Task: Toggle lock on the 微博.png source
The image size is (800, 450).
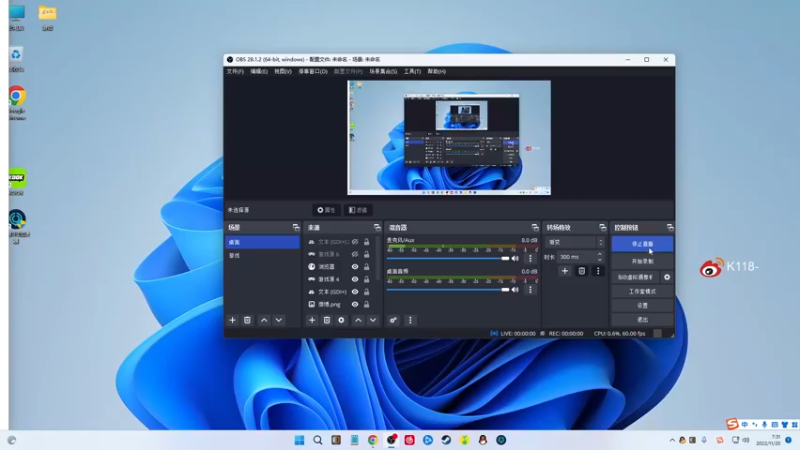Action: point(366,304)
